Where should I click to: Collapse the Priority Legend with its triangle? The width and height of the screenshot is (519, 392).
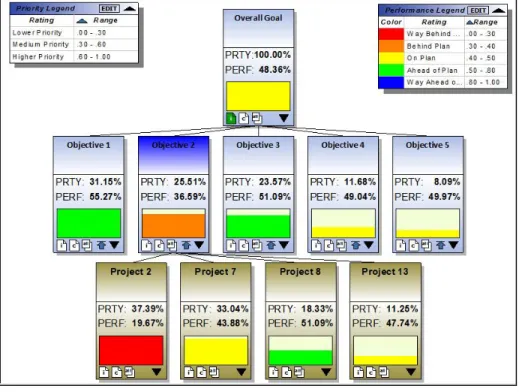click(130, 8)
